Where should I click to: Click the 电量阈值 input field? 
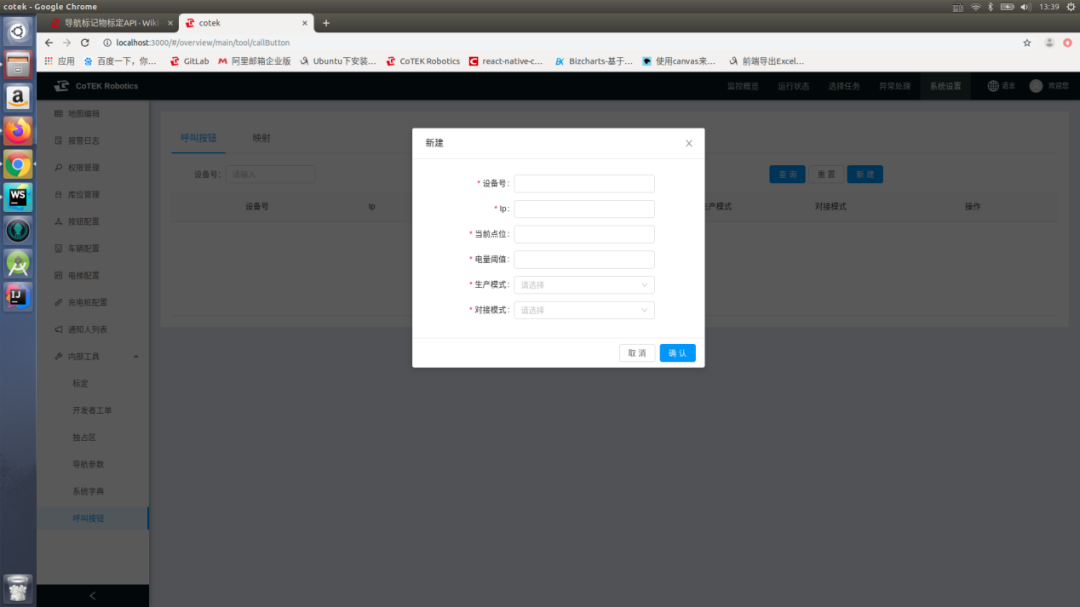(584, 259)
